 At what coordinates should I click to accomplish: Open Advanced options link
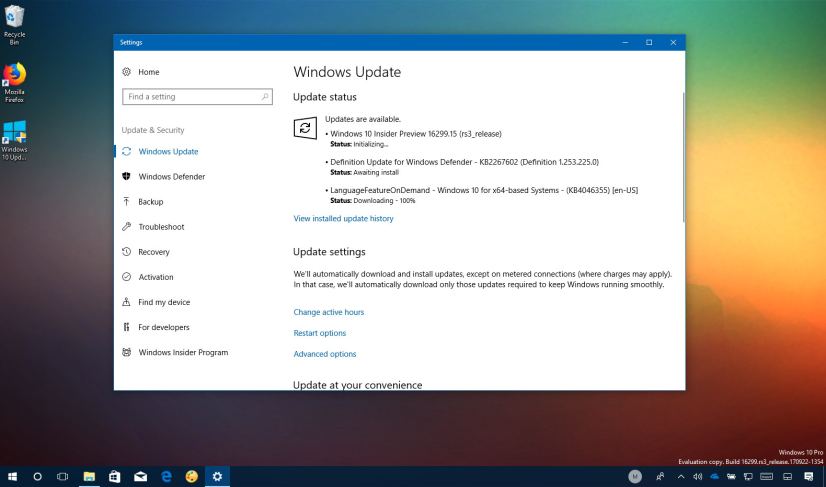pyautogui.click(x=325, y=354)
